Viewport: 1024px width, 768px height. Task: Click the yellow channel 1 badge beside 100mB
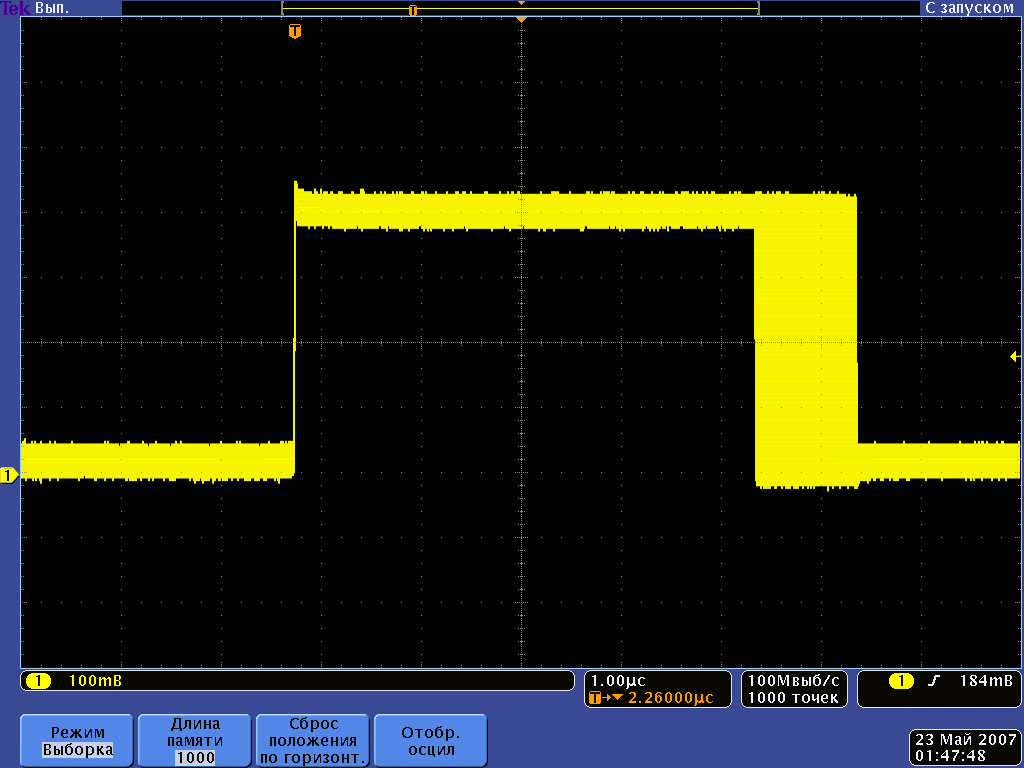tap(38, 681)
